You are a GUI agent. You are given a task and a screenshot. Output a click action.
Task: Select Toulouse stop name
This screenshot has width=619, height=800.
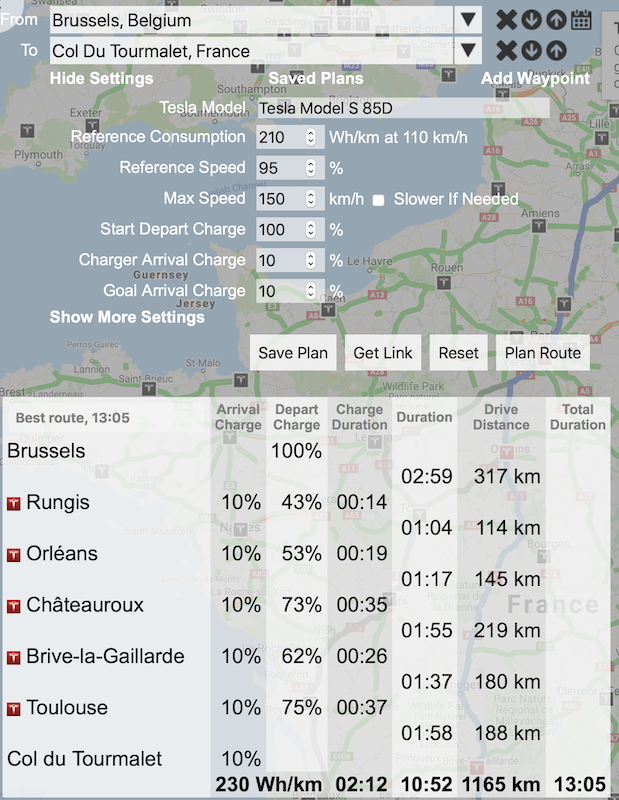[67, 708]
